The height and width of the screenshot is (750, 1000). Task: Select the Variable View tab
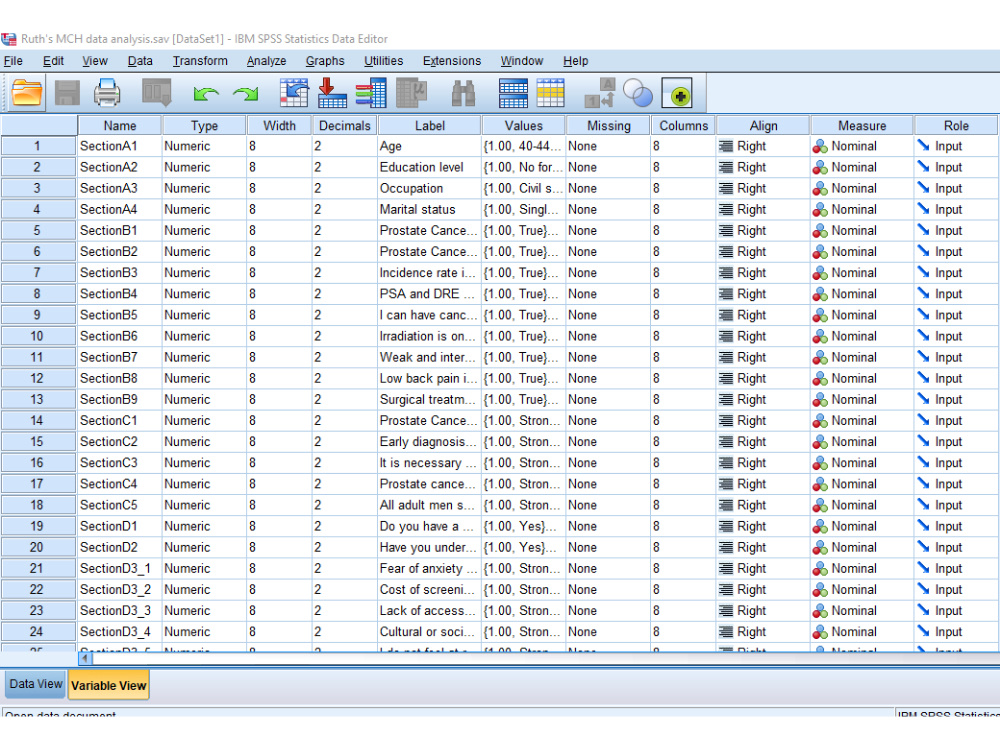(x=108, y=685)
